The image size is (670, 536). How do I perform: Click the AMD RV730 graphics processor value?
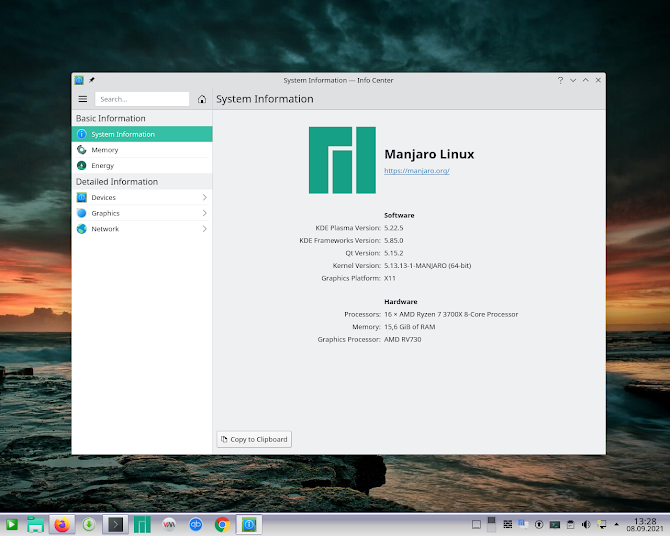click(403, 339)
